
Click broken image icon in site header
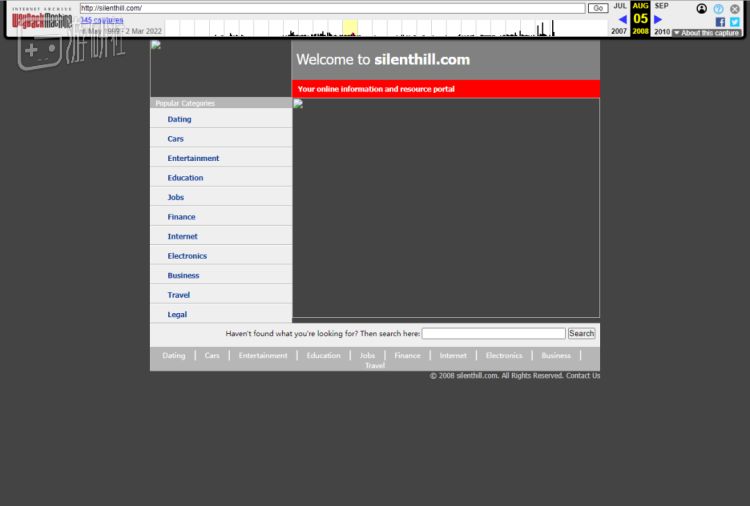tap(155, 45)
